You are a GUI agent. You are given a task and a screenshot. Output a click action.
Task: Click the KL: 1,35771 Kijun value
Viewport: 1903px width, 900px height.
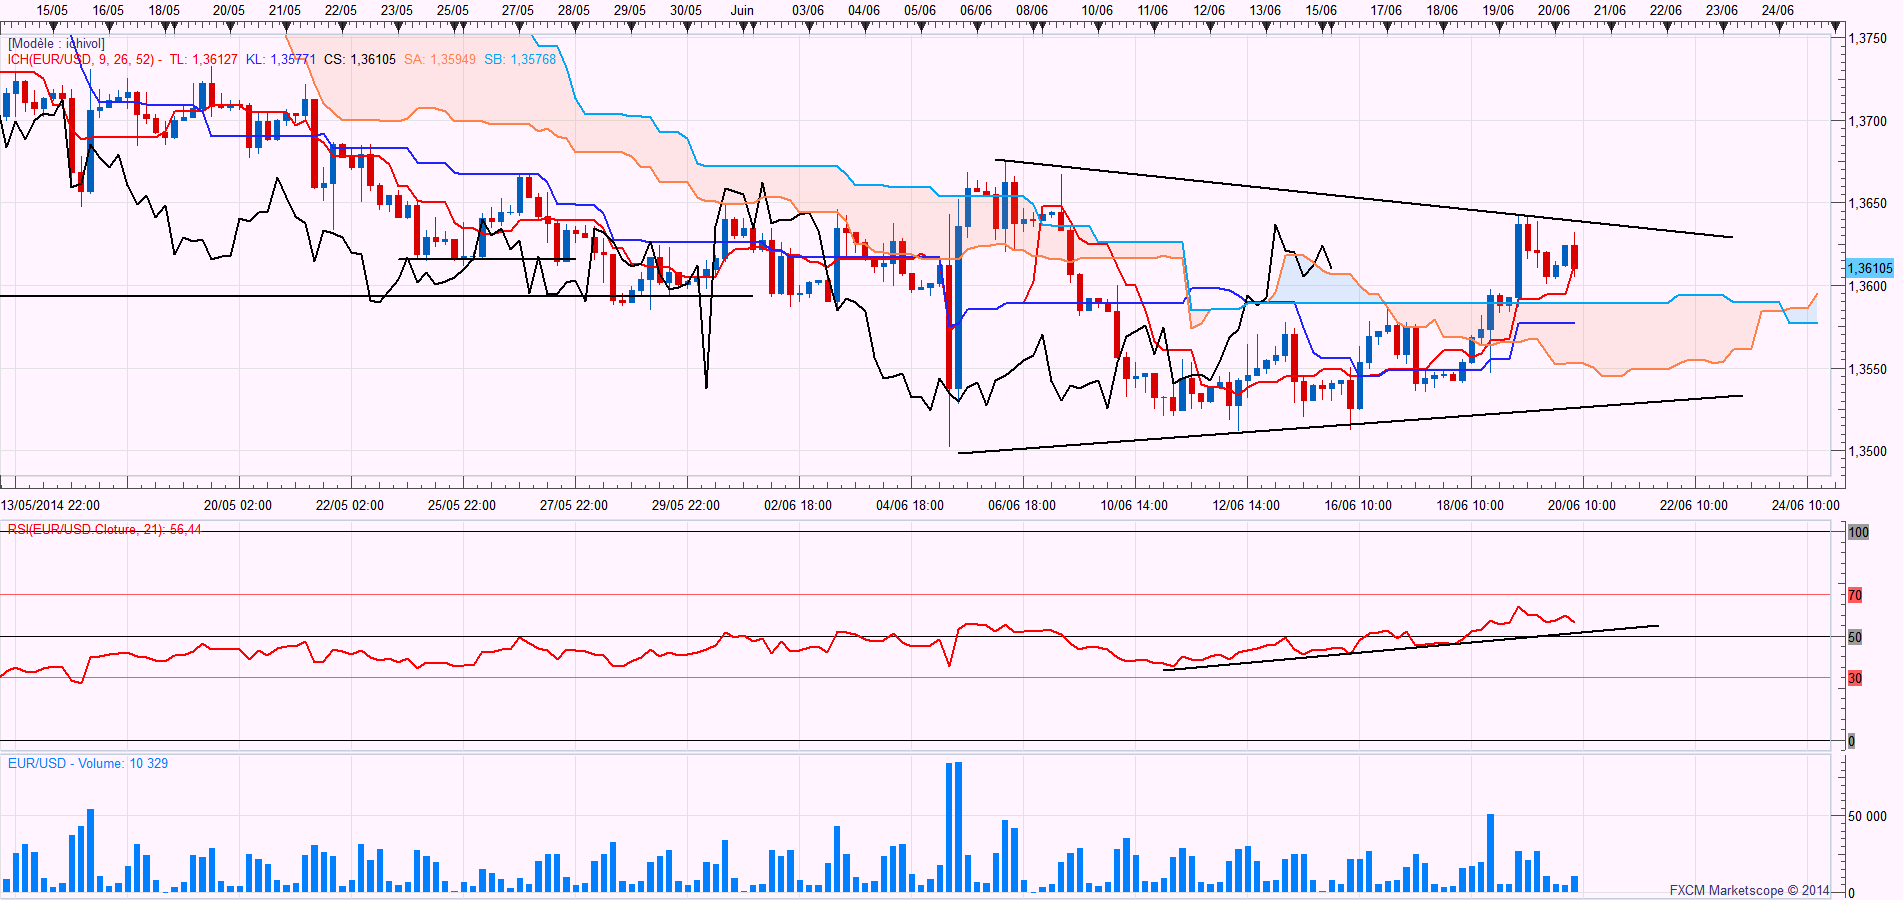280,60
